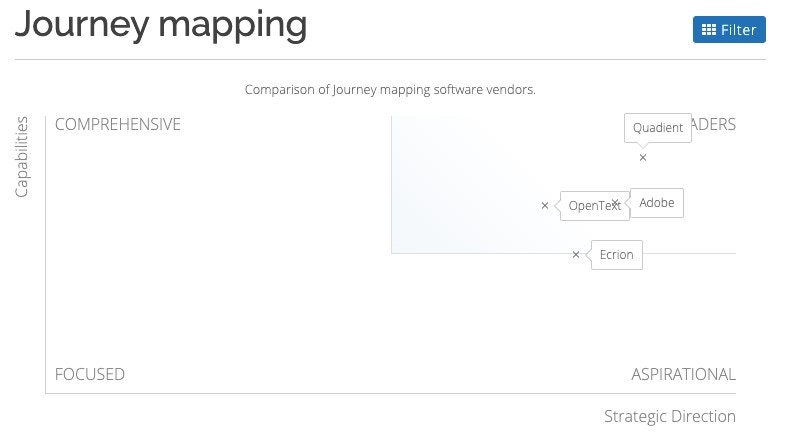Viewport: 802px width, 447px height.
Task: Click the X marker left of OpenText
Action: pos(545,206)
